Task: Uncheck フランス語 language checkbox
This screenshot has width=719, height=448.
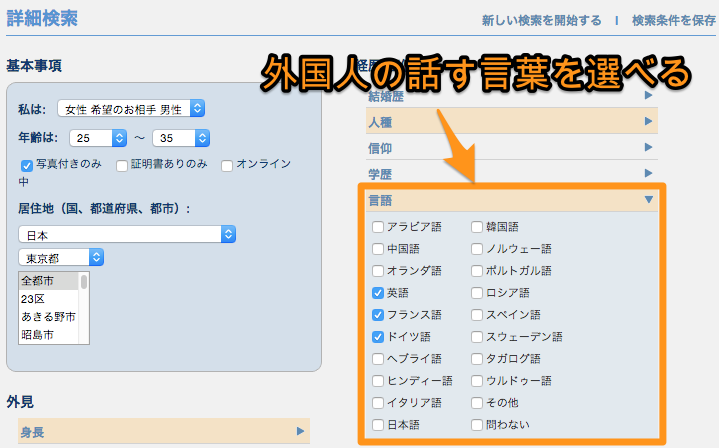Action: (x=378, y=315)
